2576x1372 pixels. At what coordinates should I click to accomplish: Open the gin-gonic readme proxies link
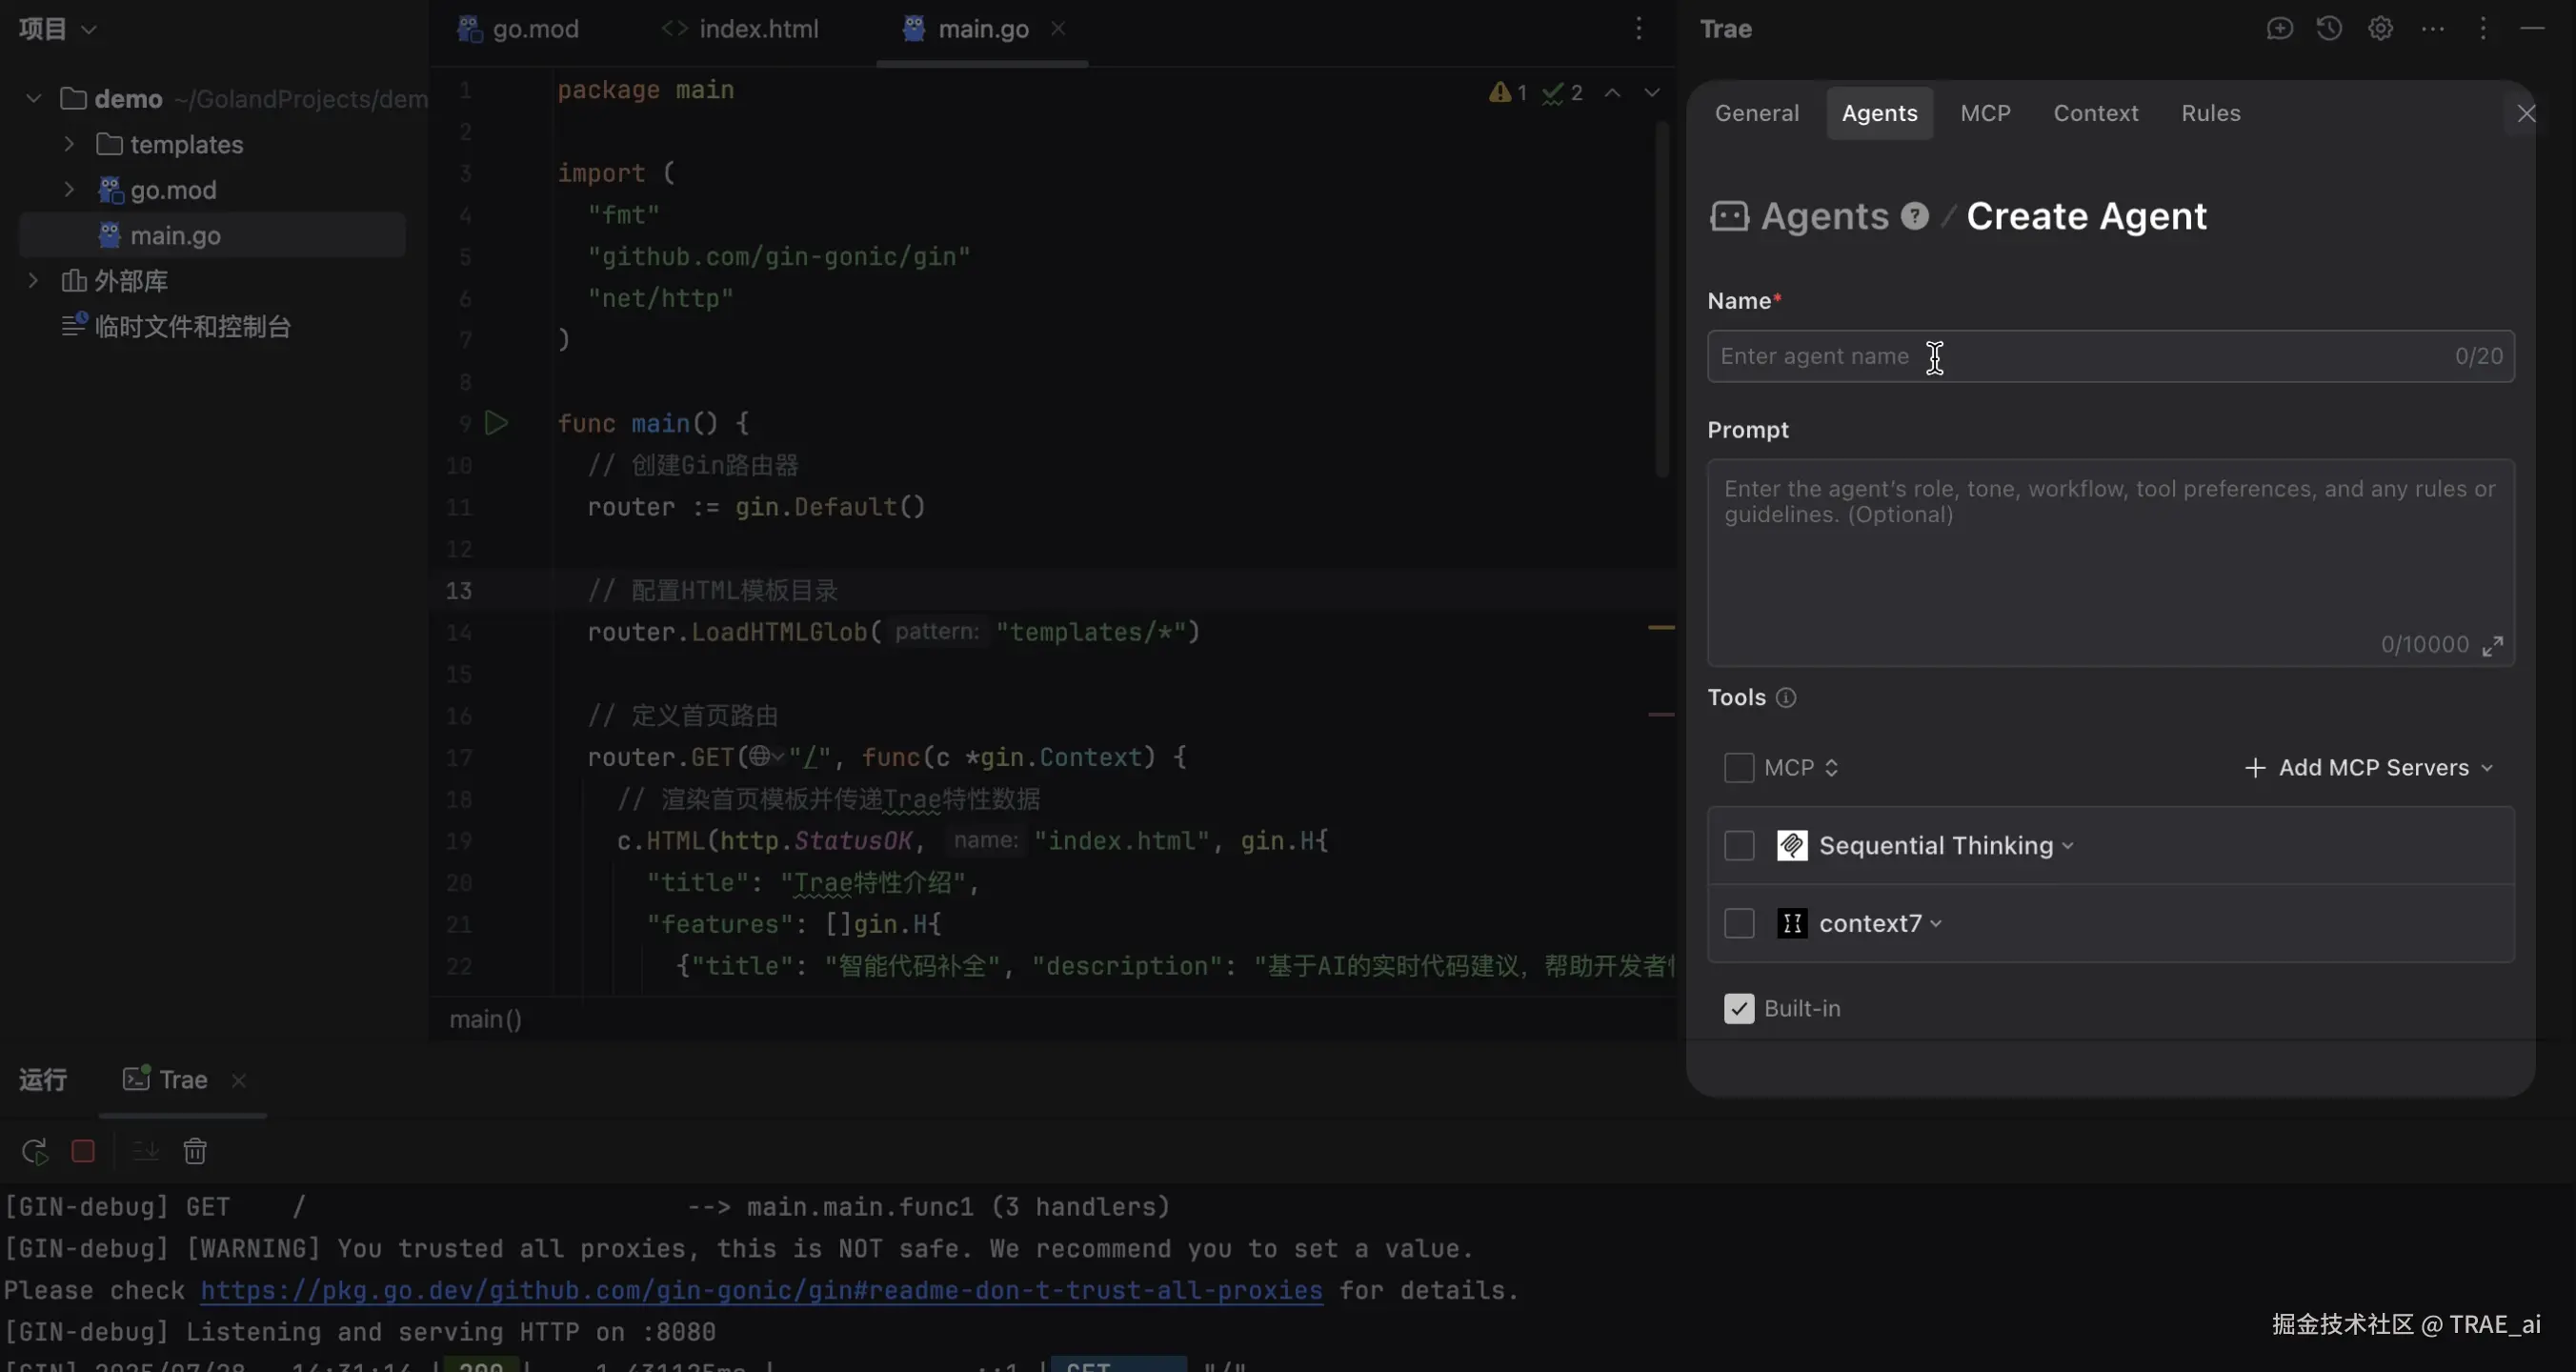click(760, 1290)
